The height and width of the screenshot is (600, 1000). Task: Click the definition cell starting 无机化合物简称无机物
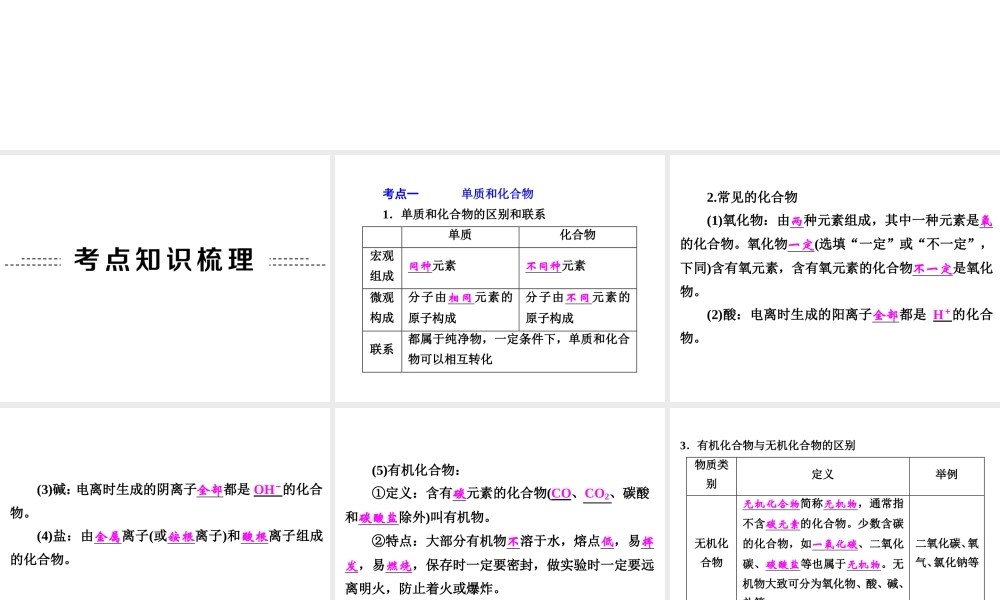click(x=823, y=548)
